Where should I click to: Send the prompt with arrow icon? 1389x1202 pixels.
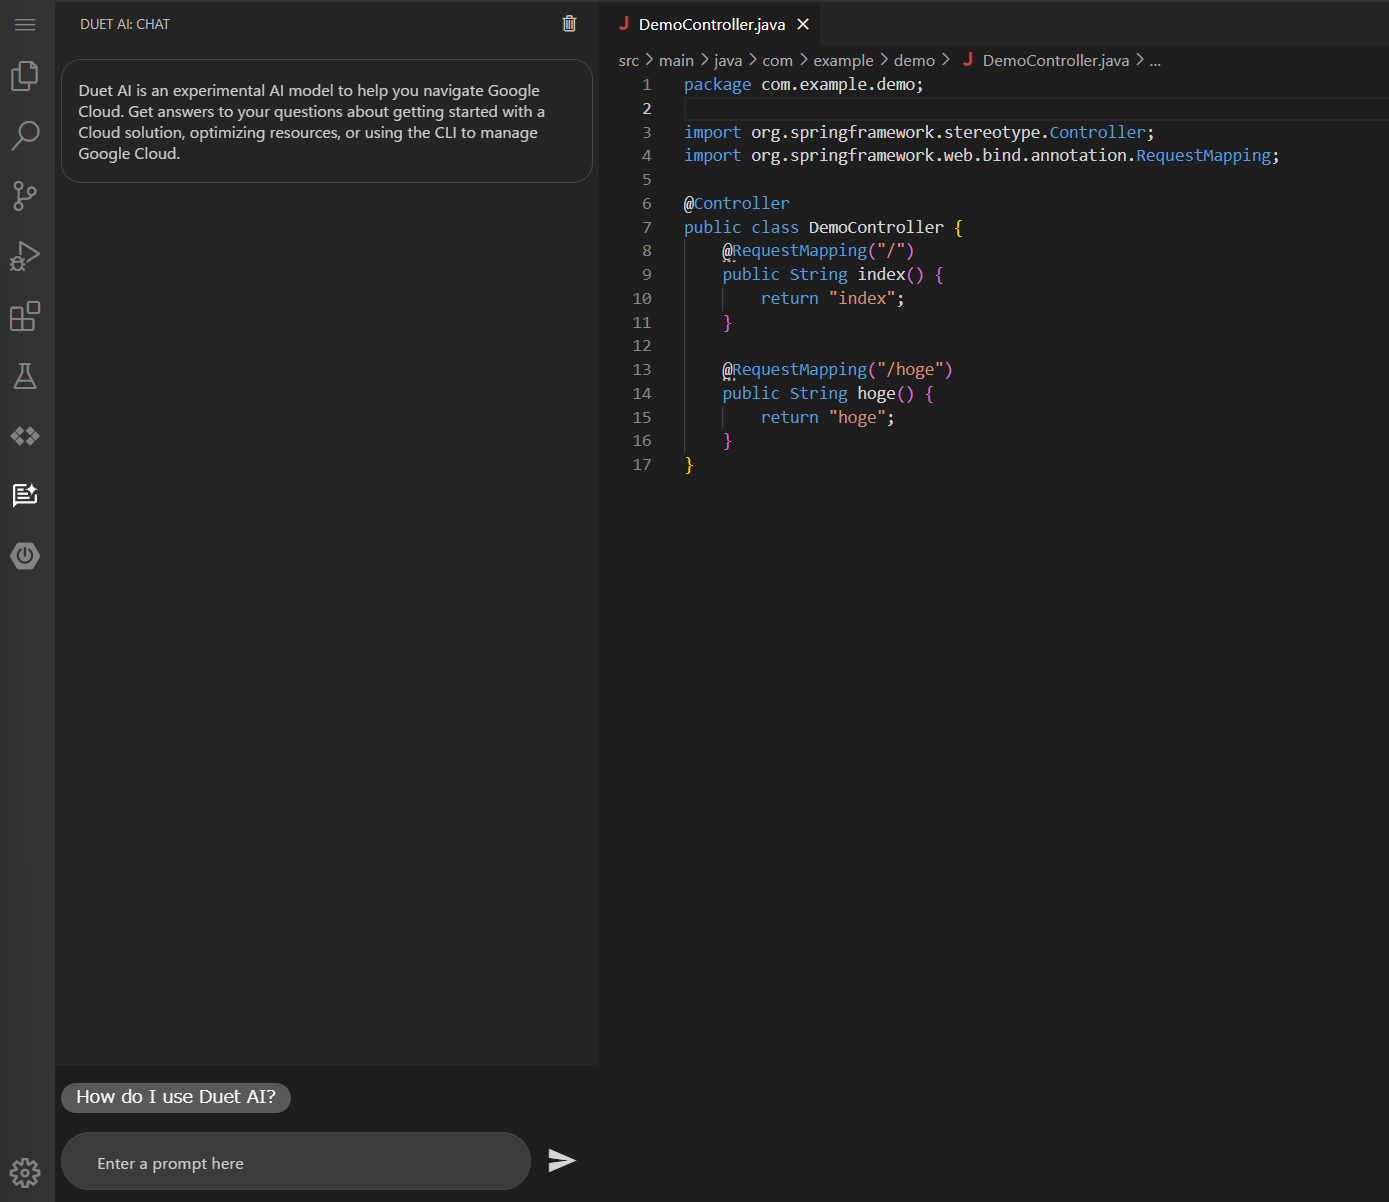[562, 1160]
